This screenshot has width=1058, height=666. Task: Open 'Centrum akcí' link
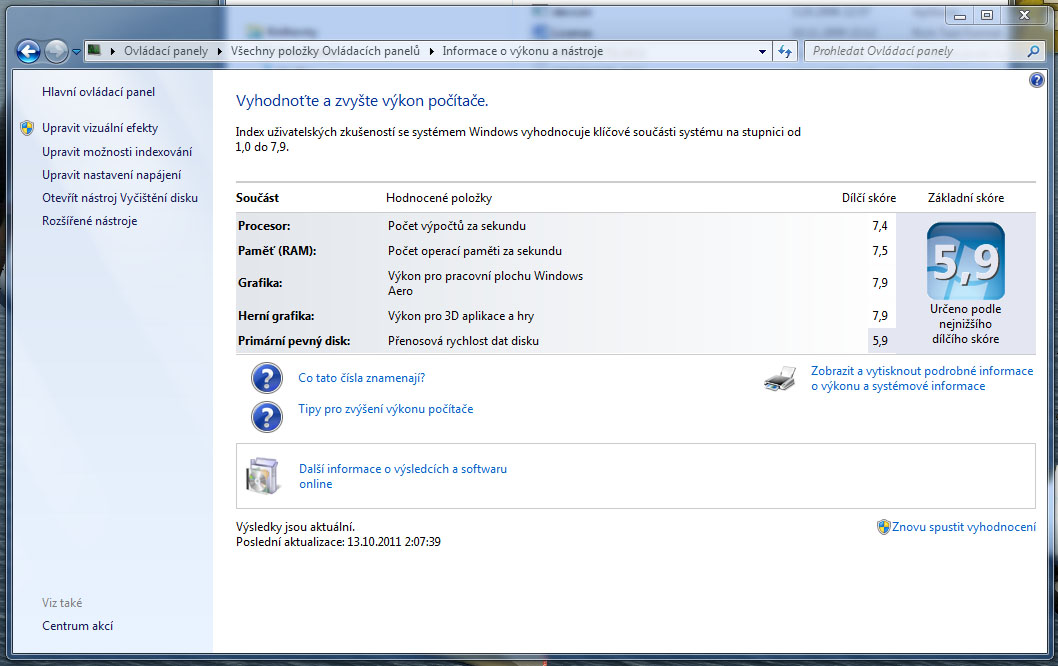[78, 626]
